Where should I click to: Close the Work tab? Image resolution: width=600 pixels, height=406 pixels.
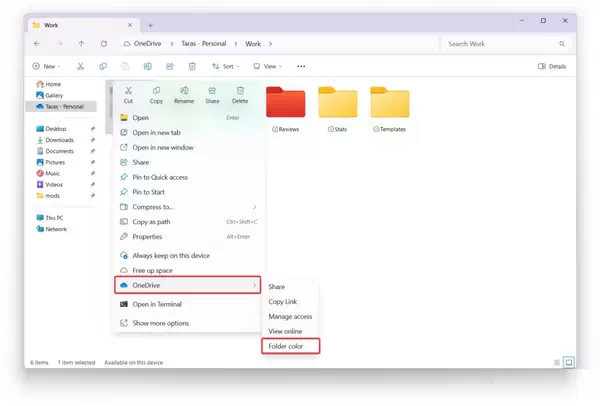click(130, 25)
